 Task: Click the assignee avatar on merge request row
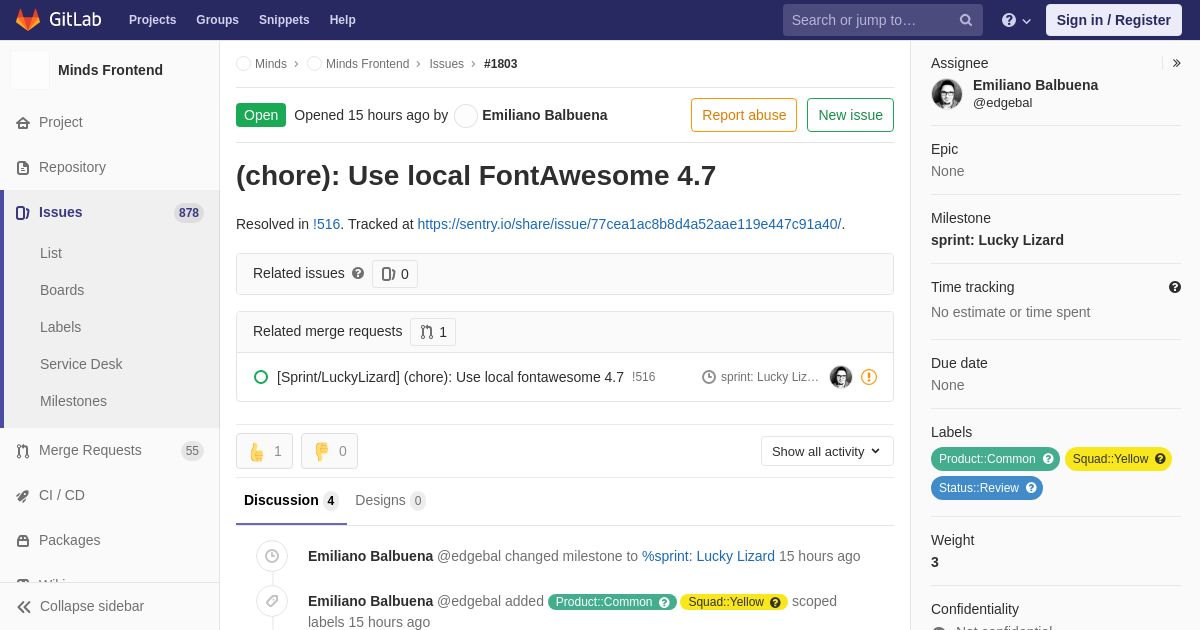pos(841,377)
